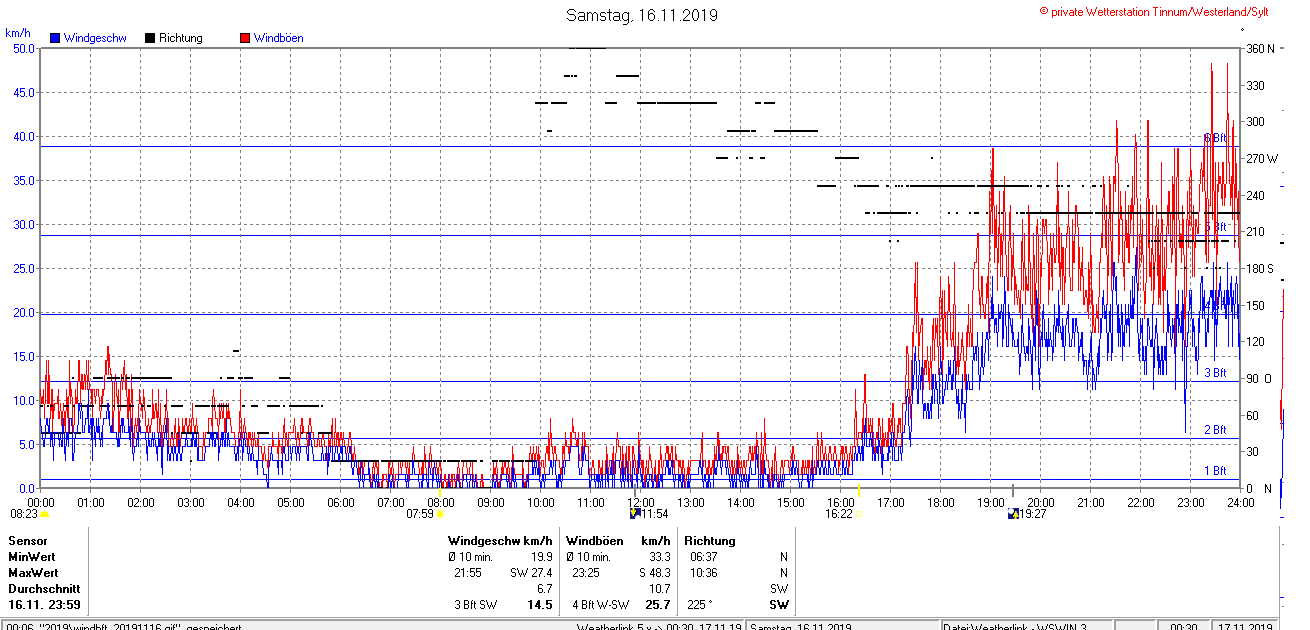Click the 06:00 tick on the time axis

tap(340, 502)
